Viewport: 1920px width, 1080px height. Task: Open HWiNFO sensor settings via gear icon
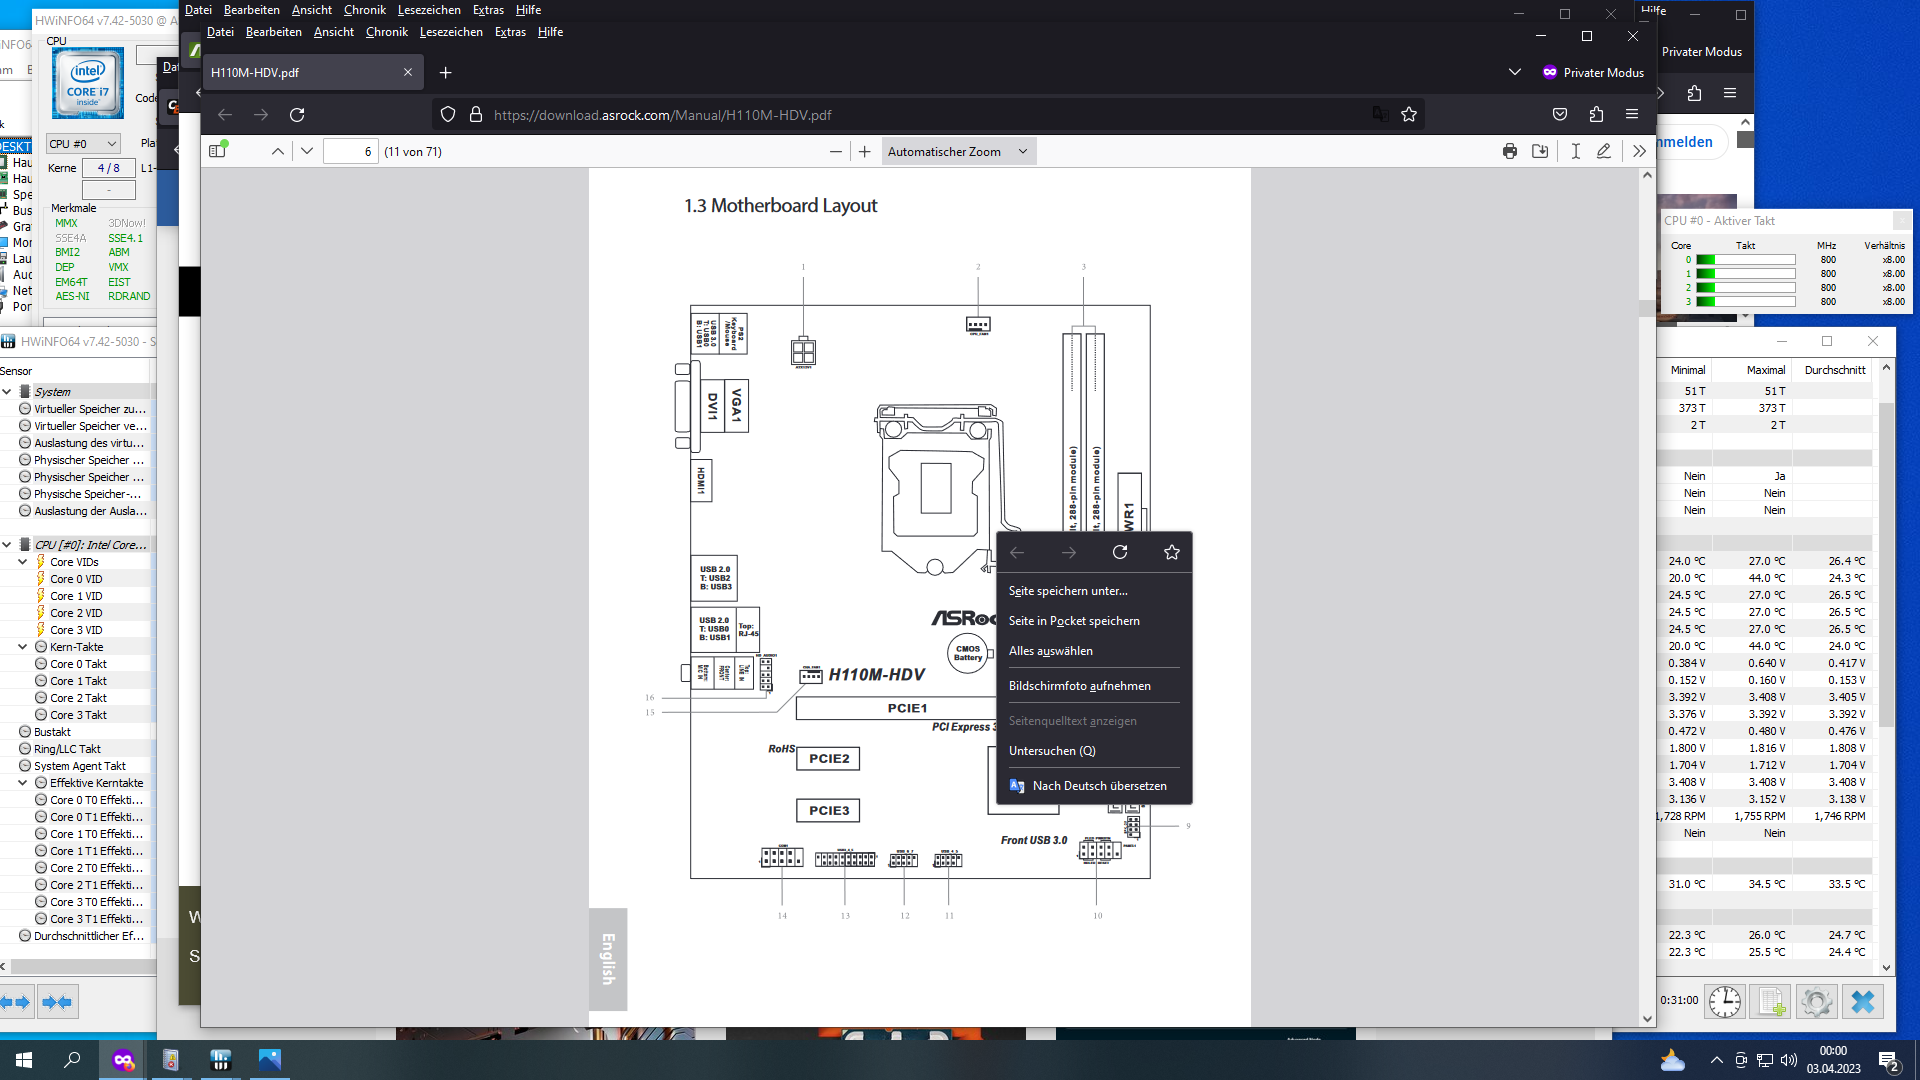[1817, 1001]
